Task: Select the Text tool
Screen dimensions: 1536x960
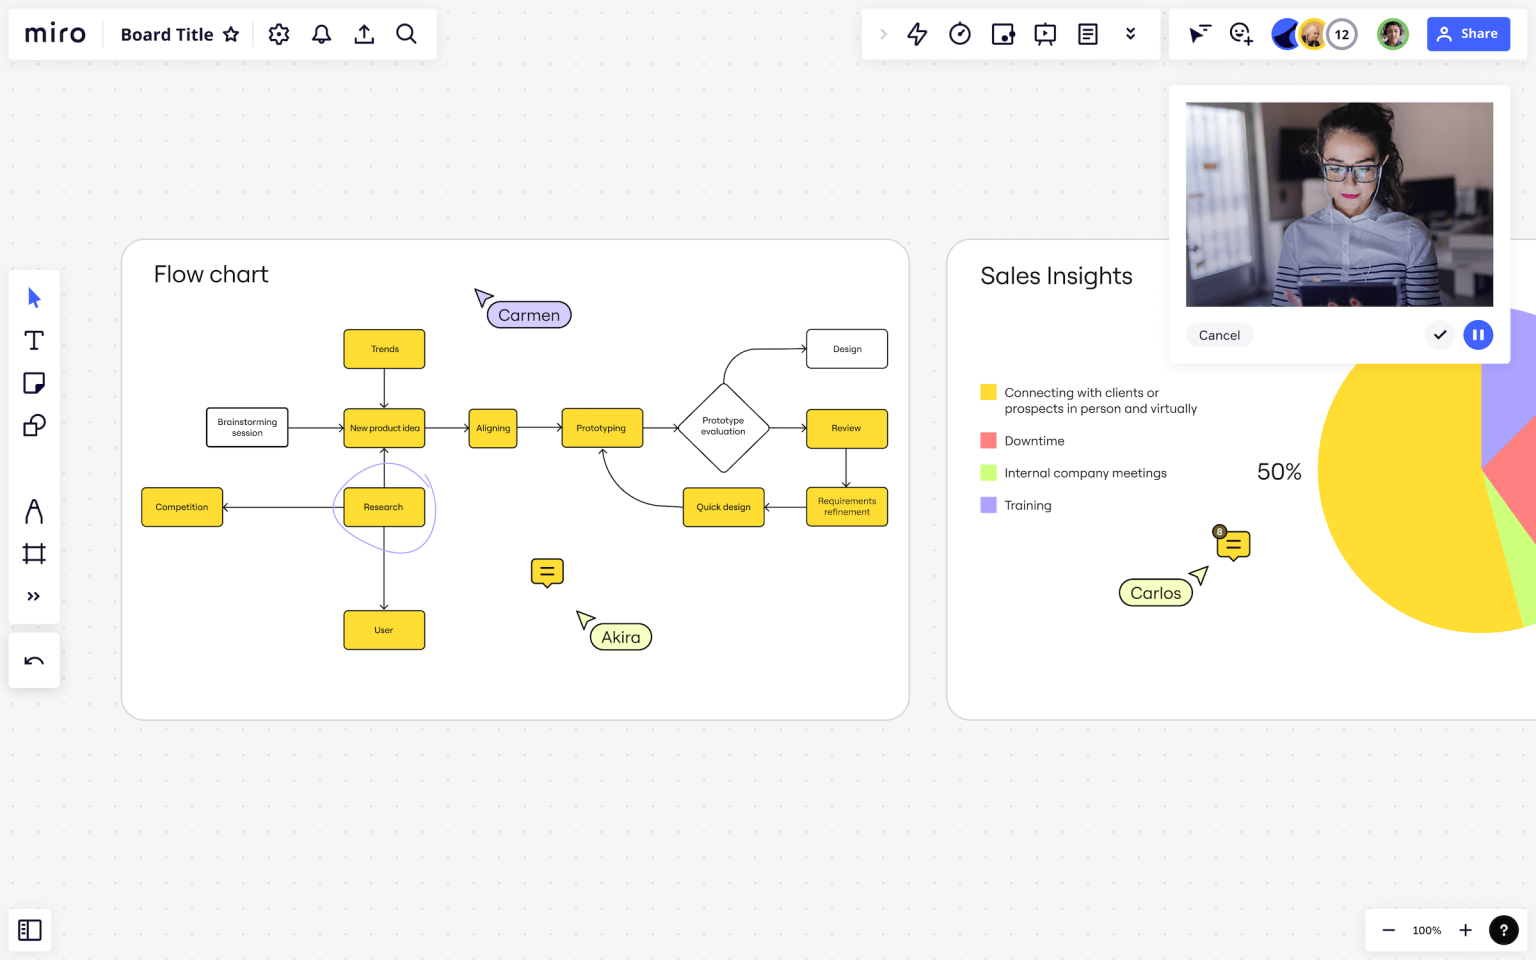Action: [34, 340]
